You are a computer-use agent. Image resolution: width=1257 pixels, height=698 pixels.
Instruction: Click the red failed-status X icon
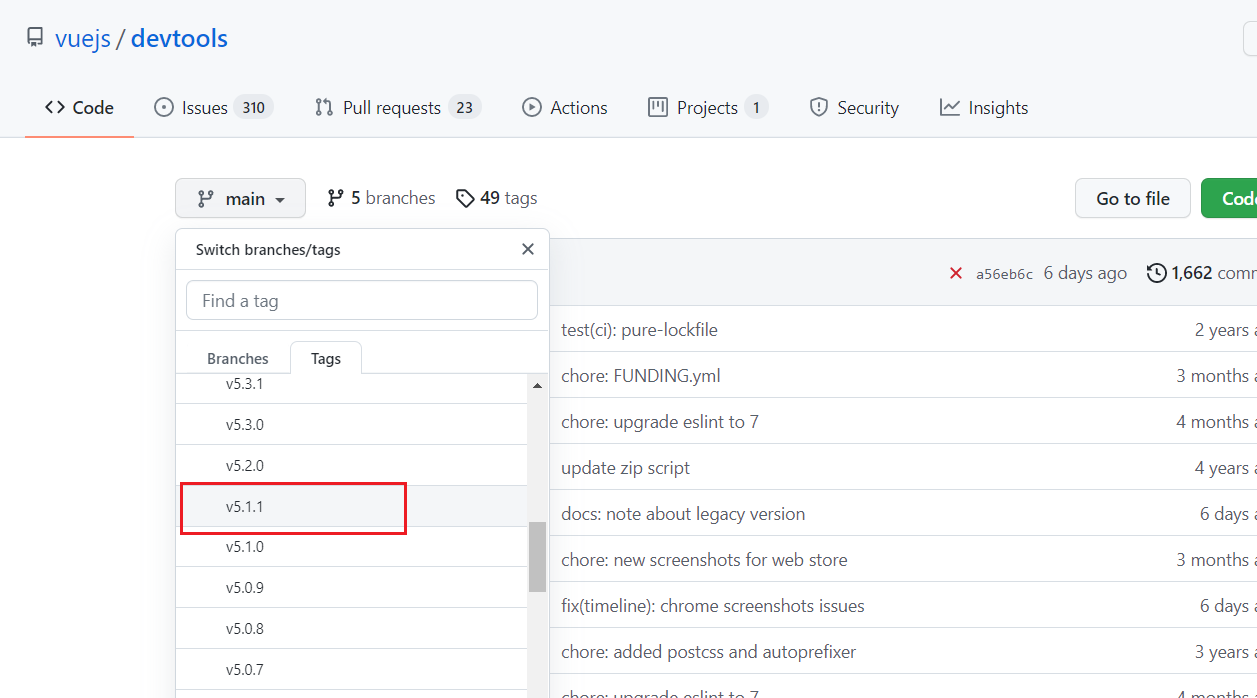coord(956,273)
